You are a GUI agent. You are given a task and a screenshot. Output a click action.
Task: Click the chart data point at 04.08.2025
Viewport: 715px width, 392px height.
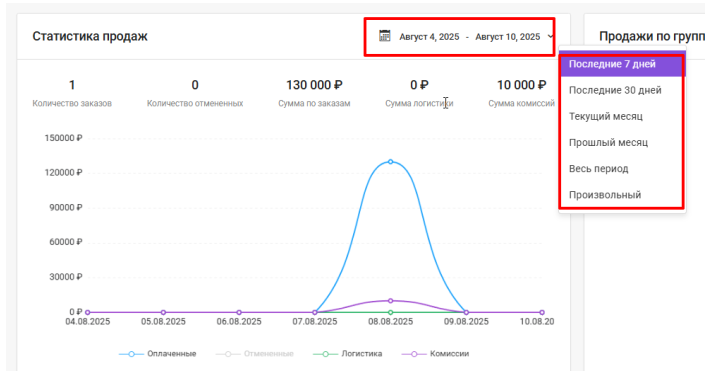[x=88, y=312]
